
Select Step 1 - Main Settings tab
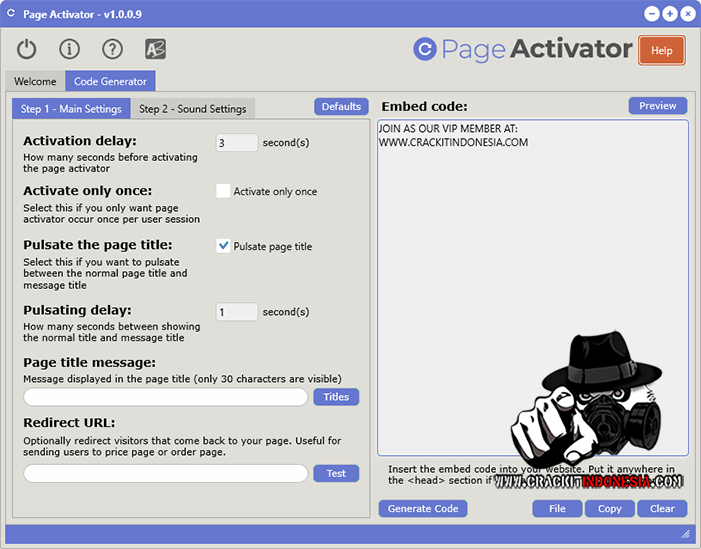tap(71, 109)
